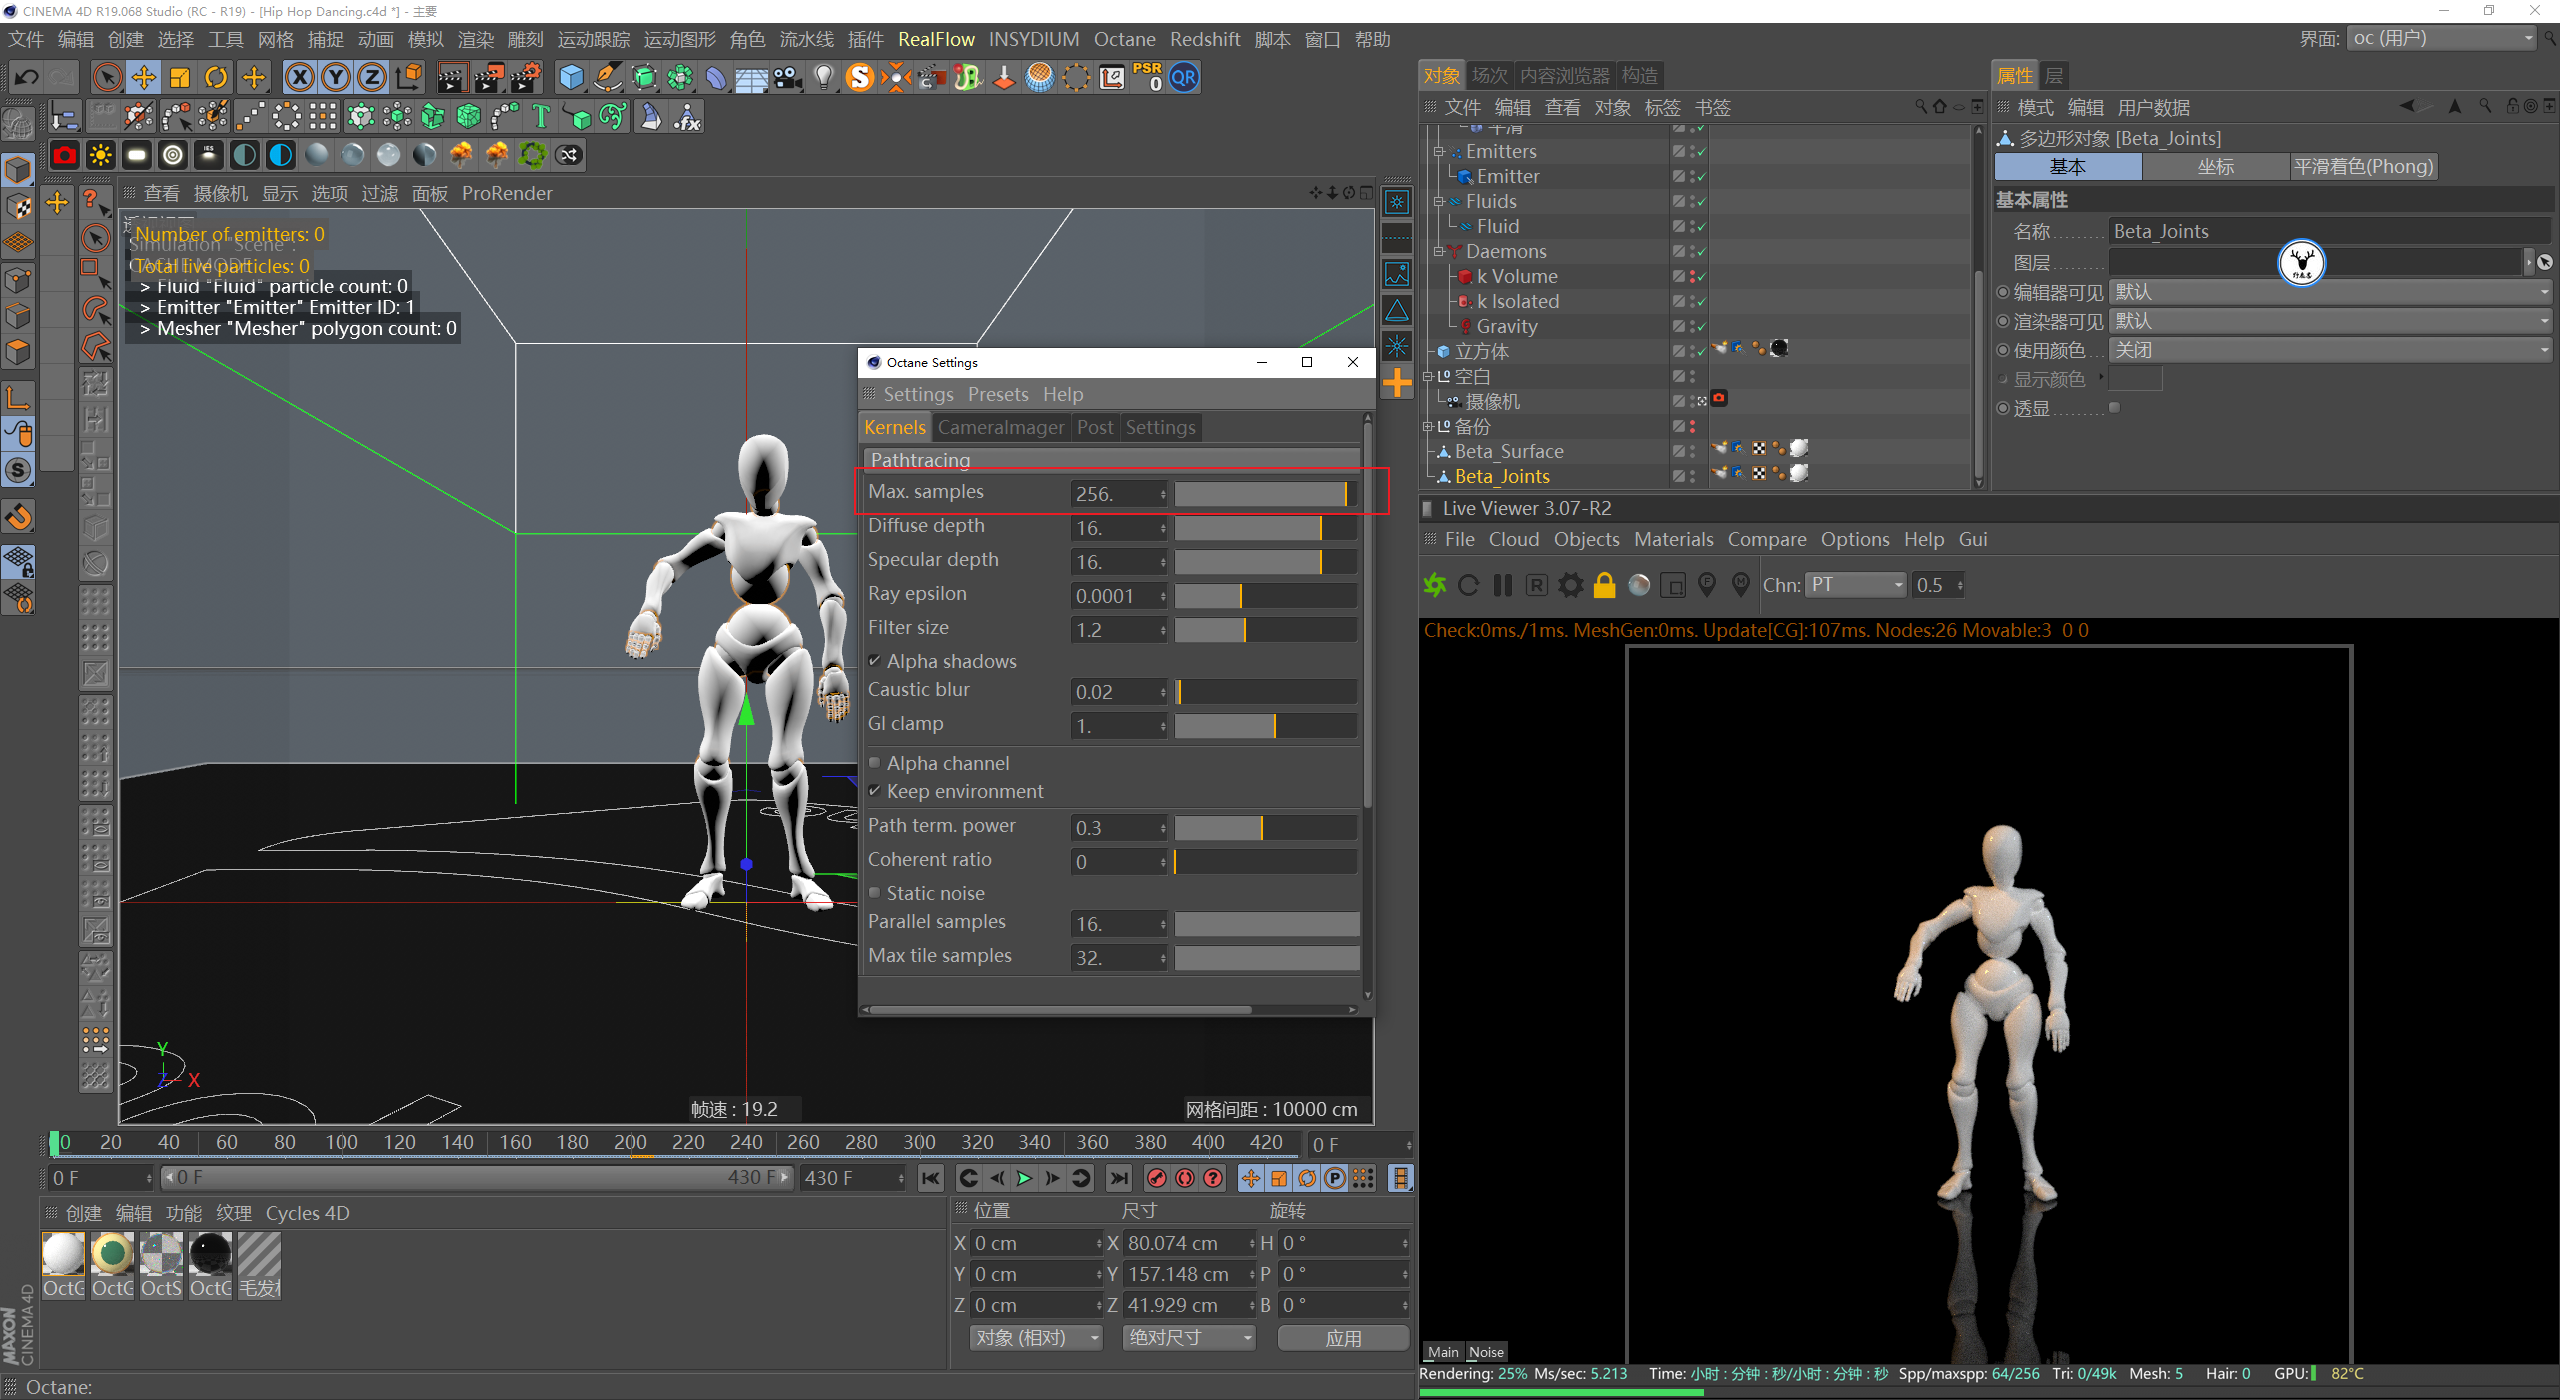Open the 使用颜色 dropdown set to 关闭
Image resolution: width=2560 pixels, height=1400 pixels.
tap(2330, 350)
